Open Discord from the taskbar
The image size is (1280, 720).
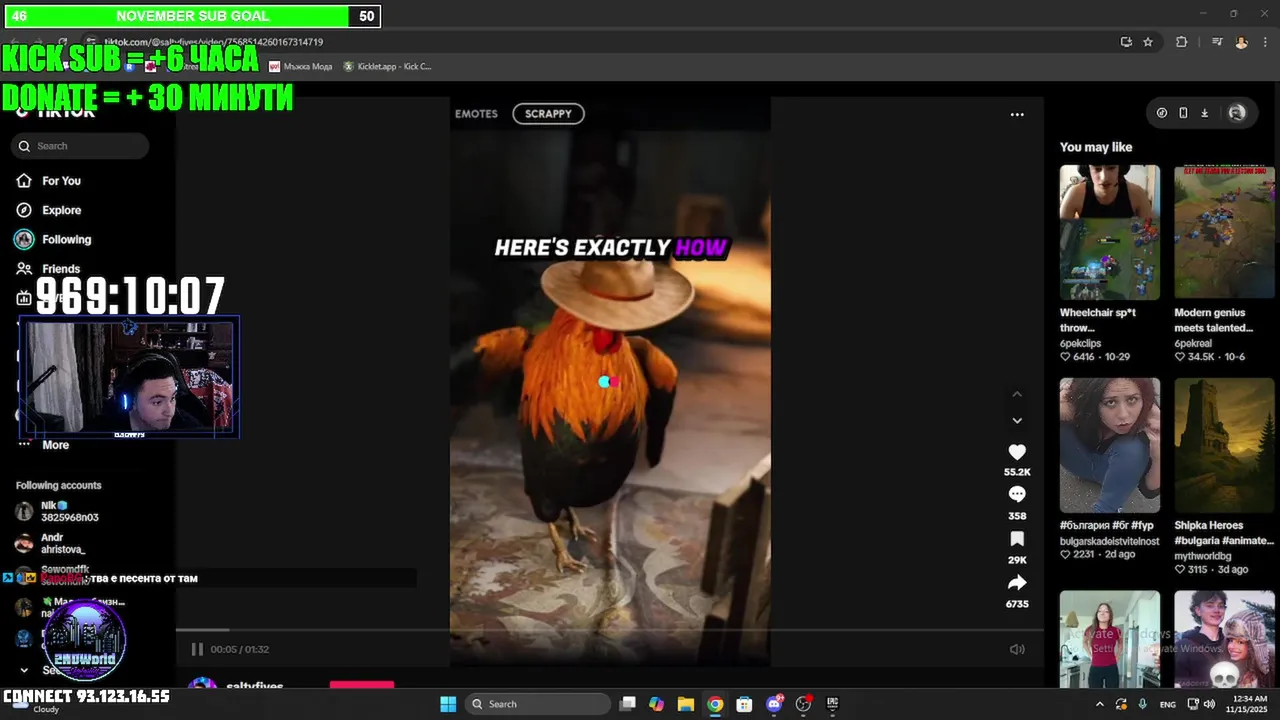pyautogui.click(x=774, y=704)
